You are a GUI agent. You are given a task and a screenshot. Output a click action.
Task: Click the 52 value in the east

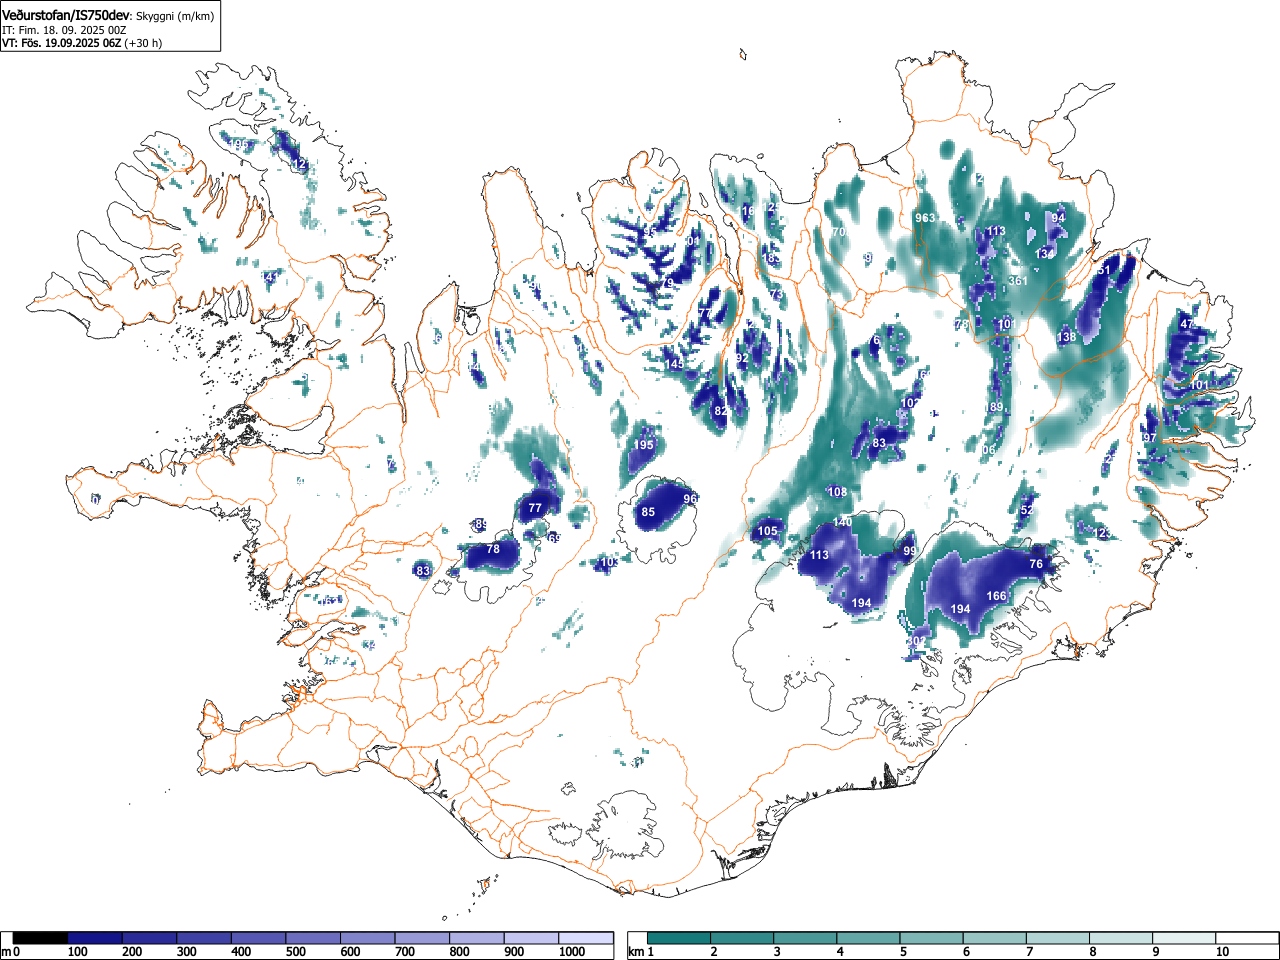pos(1026,511)
